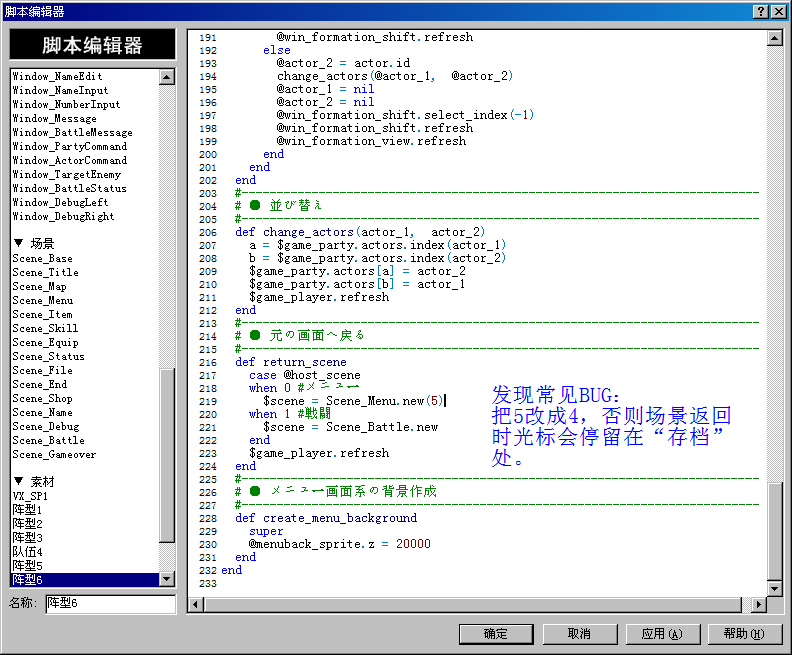Select the code editor vertical scrollbar thumb
This screenshot has height=655, width=792.
[x=774, y=531]
